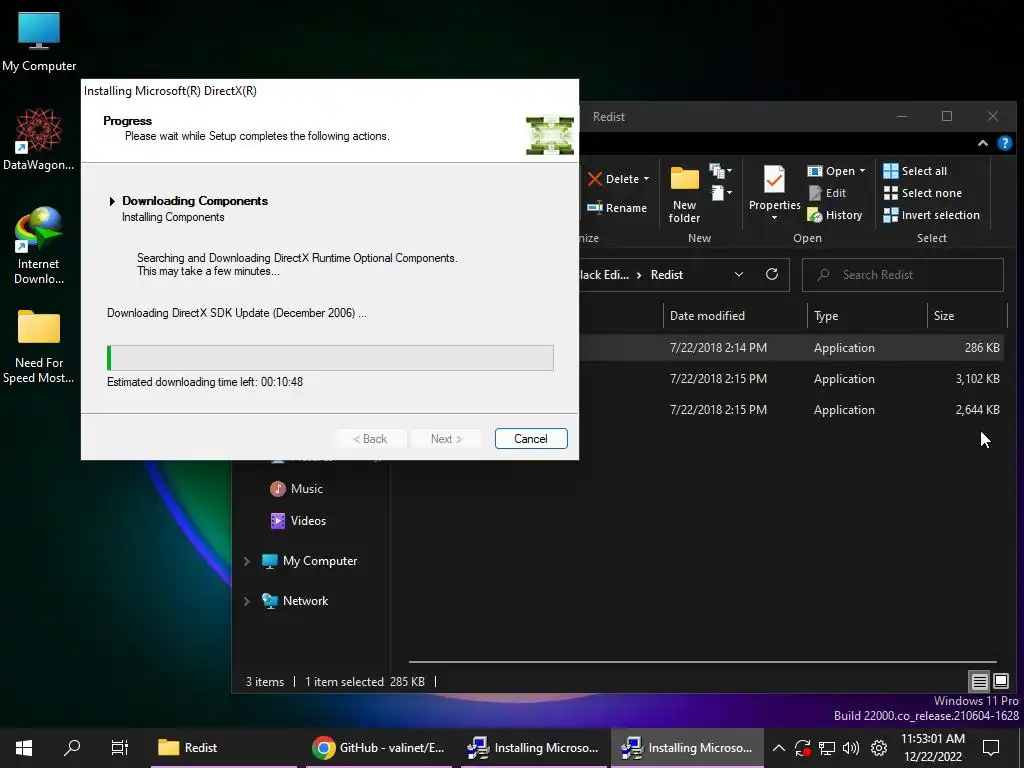This screenshot has height=768, width=1024.
Task: Click Select all in ribbon
Action: pos(915,171)
